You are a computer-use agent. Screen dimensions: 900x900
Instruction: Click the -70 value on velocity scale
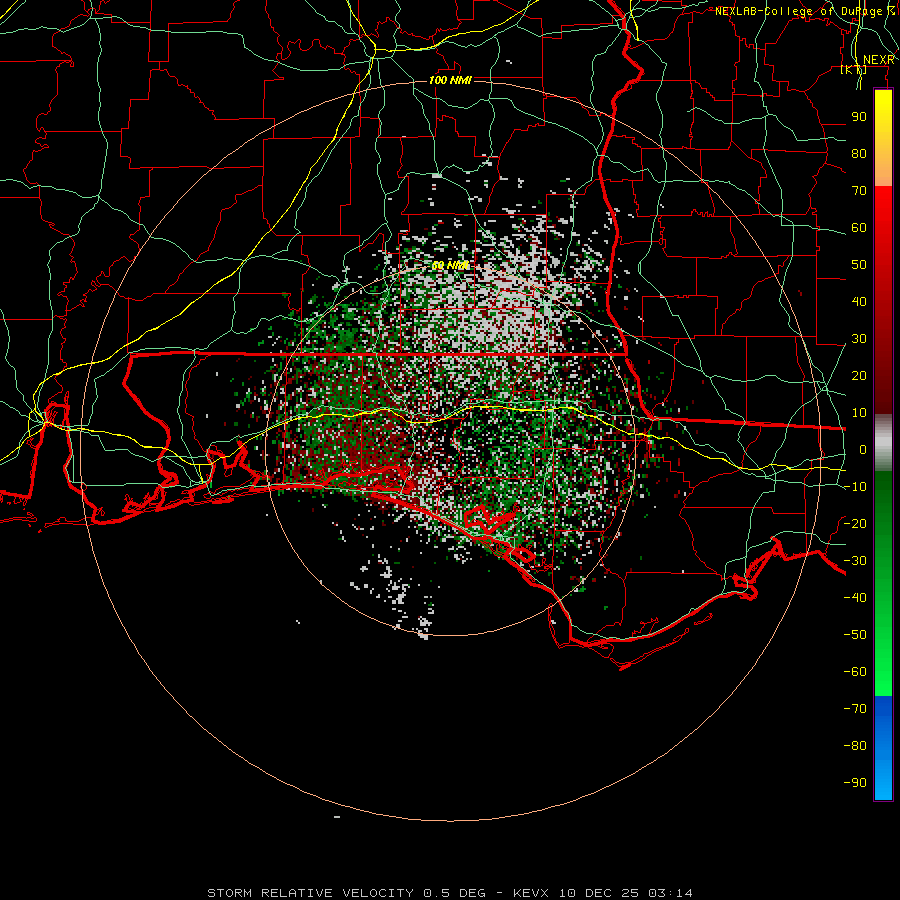click(855, 709)
